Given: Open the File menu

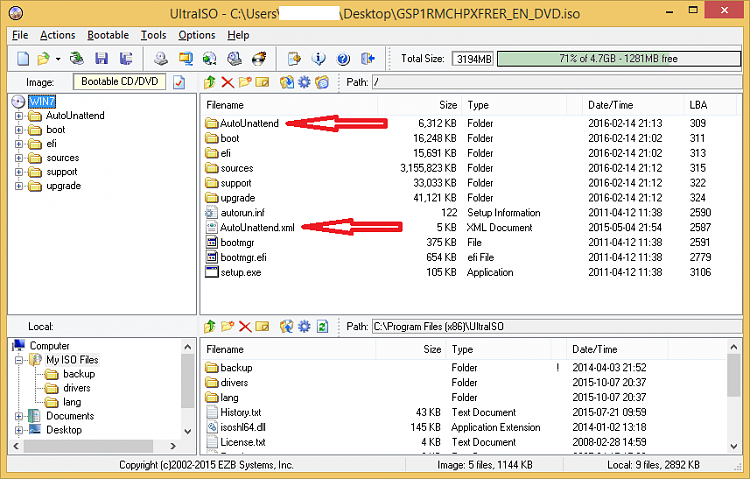Looking at the screenshot, I should 20,35.
